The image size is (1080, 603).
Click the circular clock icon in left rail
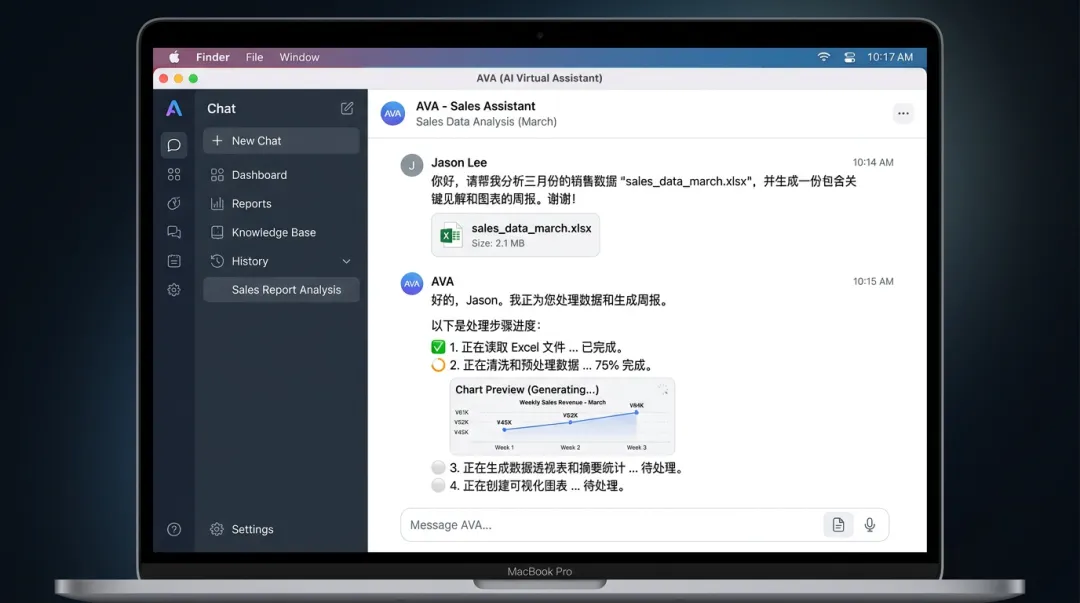tap(174, 203)
